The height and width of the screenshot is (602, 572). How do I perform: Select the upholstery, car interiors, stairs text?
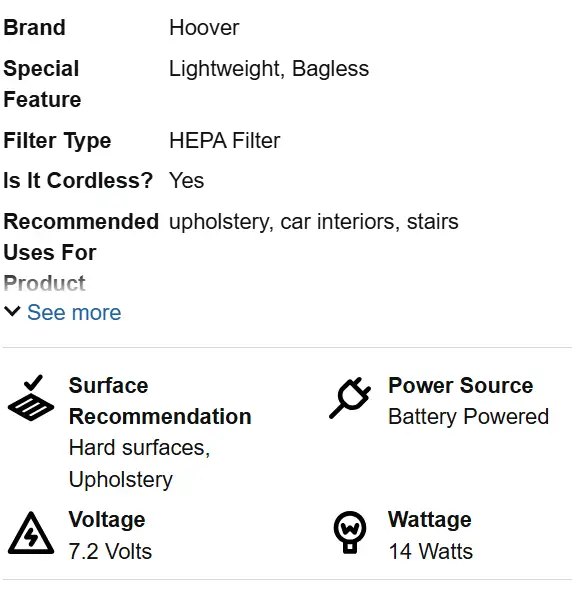(314, 222)
